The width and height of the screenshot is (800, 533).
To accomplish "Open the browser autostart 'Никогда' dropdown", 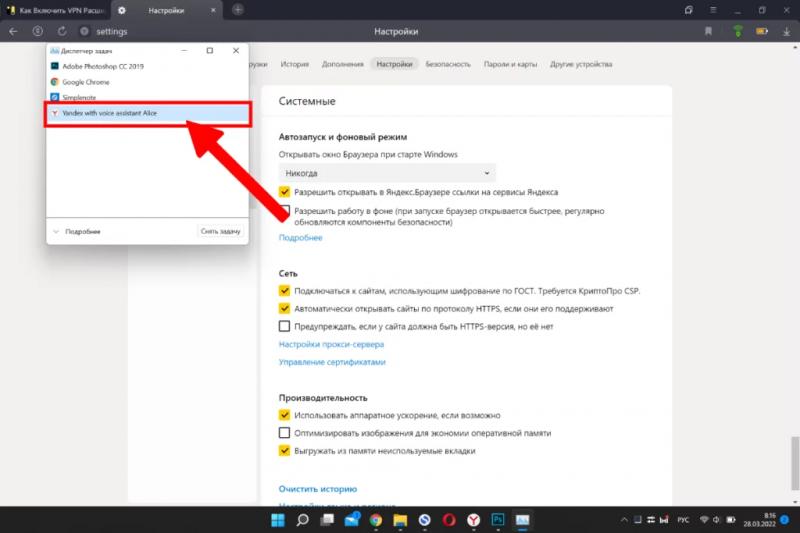I will coord(386,173).
